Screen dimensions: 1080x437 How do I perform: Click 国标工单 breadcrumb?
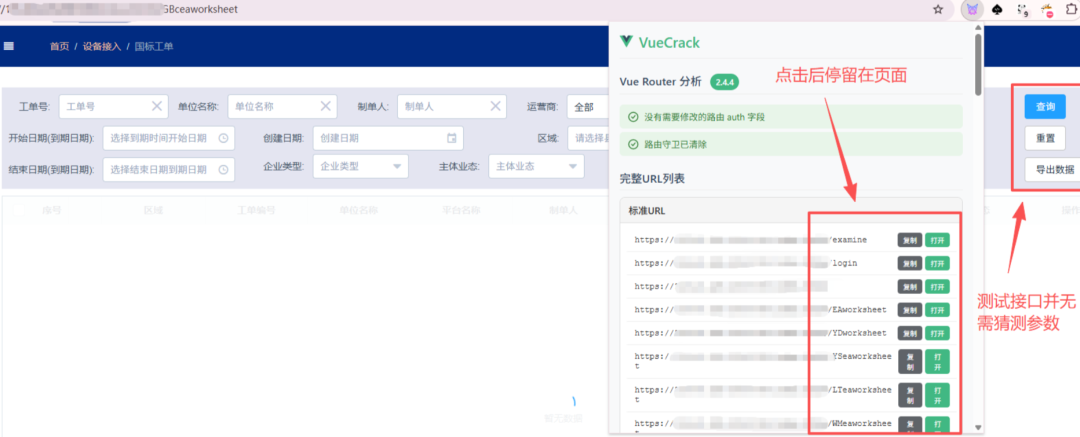[154, 46]
